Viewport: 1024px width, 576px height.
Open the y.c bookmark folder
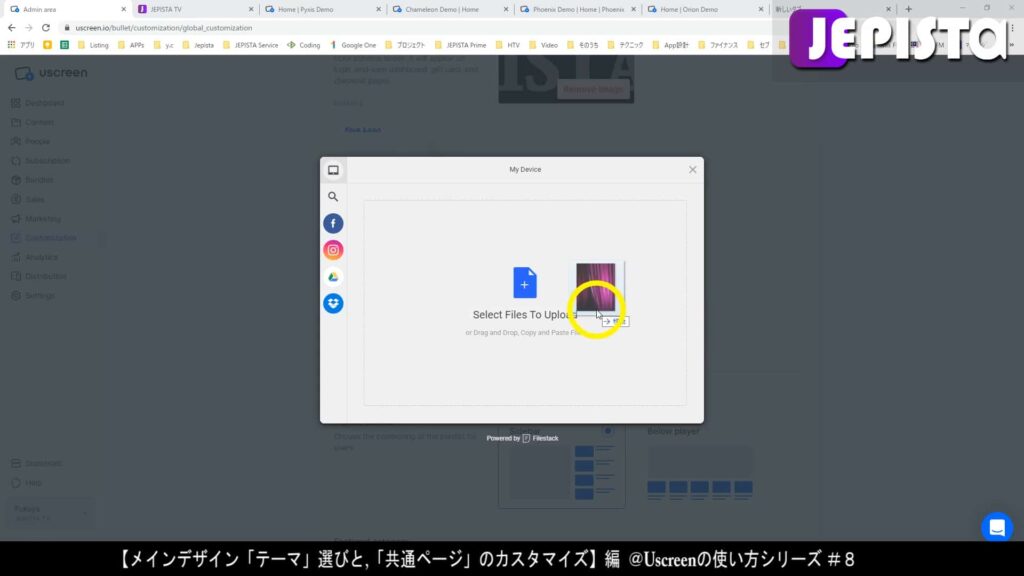pos(163,45)
